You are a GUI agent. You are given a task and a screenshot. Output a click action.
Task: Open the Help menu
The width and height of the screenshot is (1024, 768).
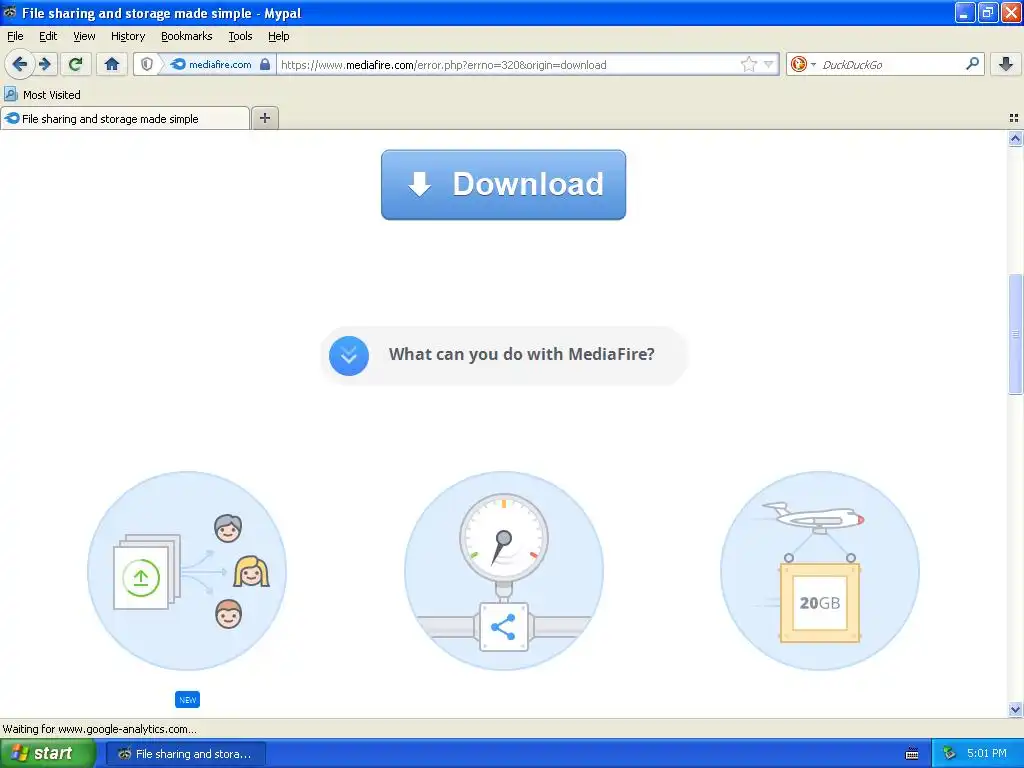[x=279, y=36]
